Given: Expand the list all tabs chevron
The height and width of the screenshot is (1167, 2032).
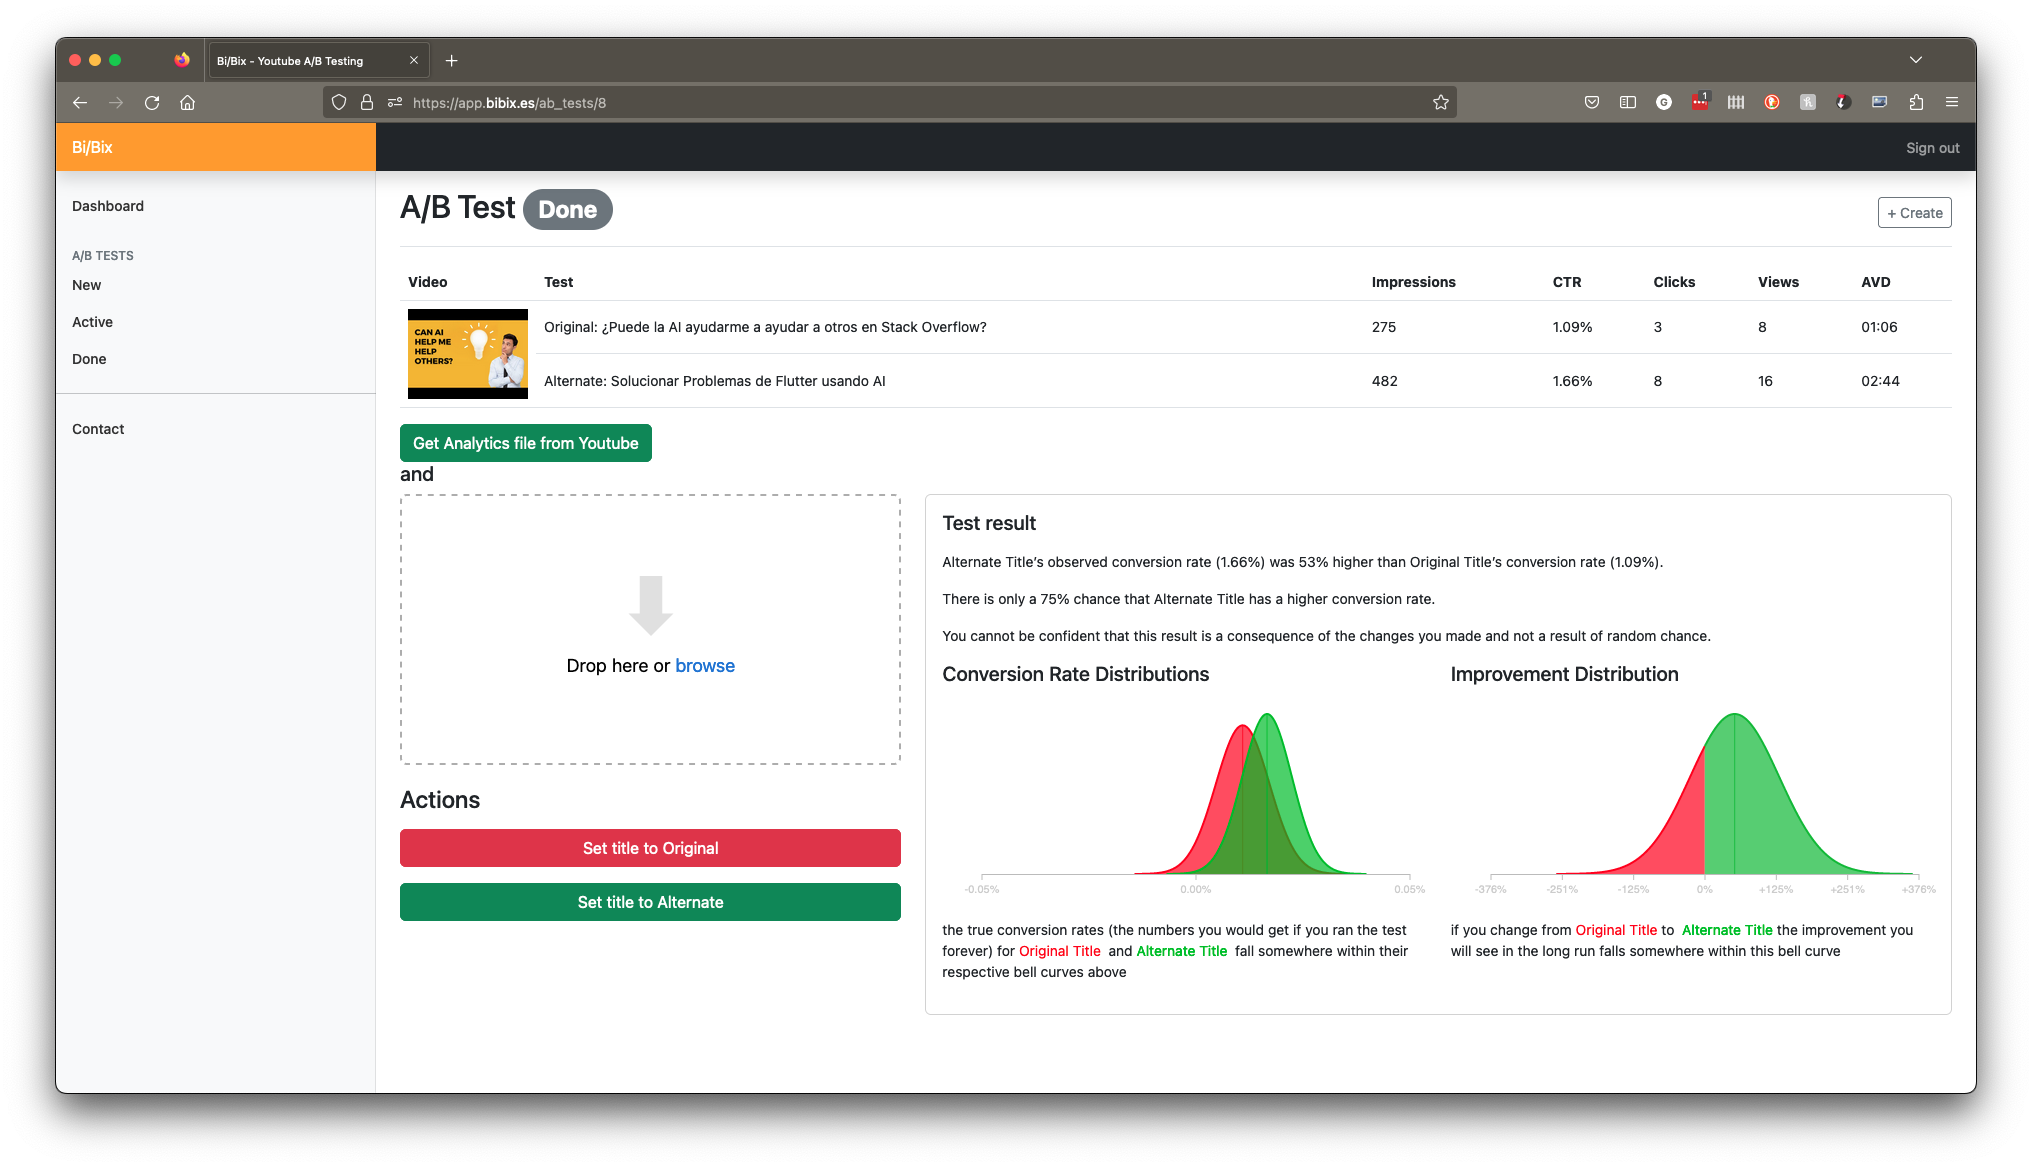Looking at the screenshot, I should [1916, 60].
